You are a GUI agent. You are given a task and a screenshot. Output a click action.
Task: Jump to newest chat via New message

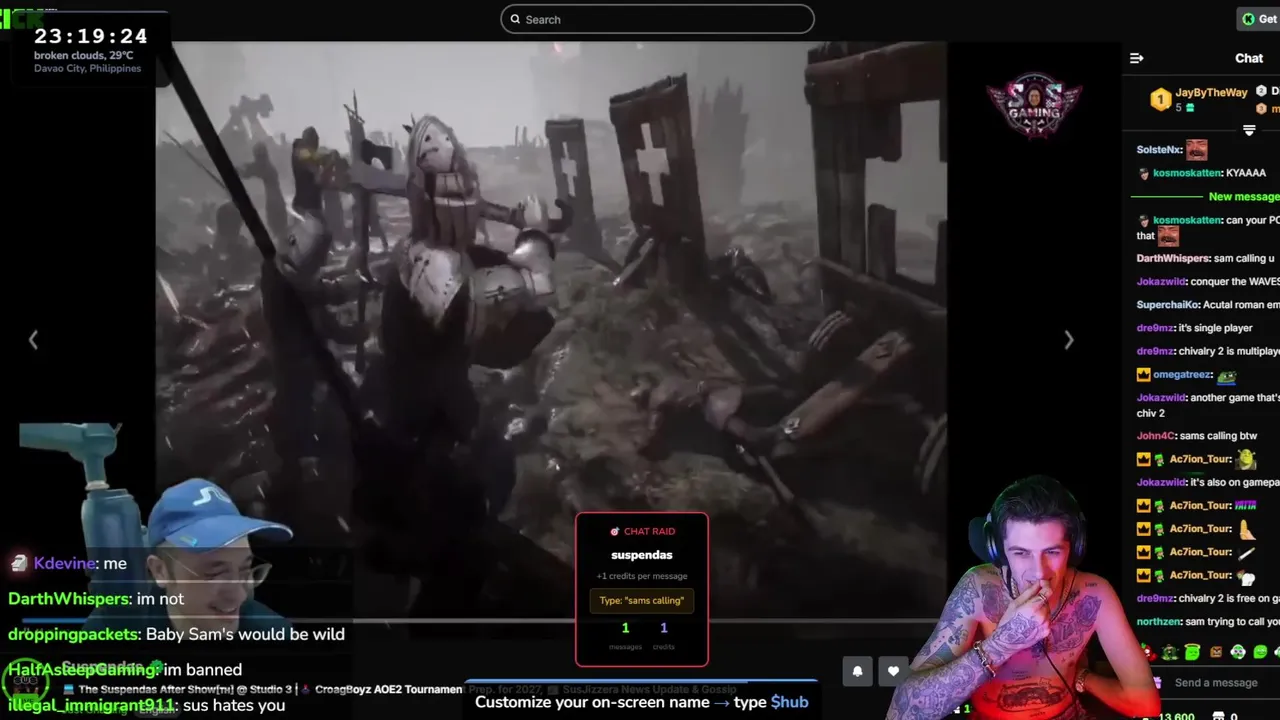tap(1243, 196)
